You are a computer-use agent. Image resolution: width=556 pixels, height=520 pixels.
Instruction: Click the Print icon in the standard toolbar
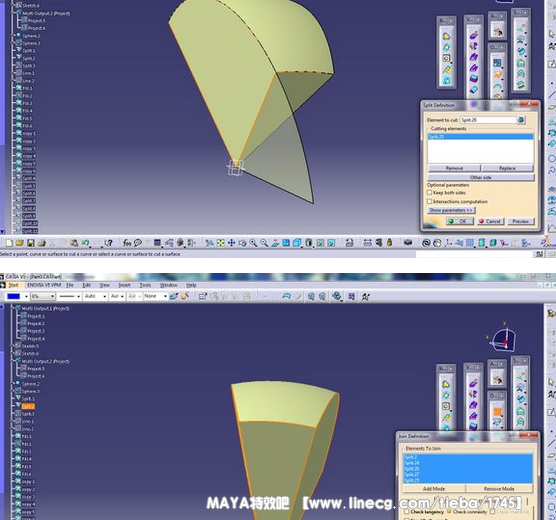click(x=42, y=243)
